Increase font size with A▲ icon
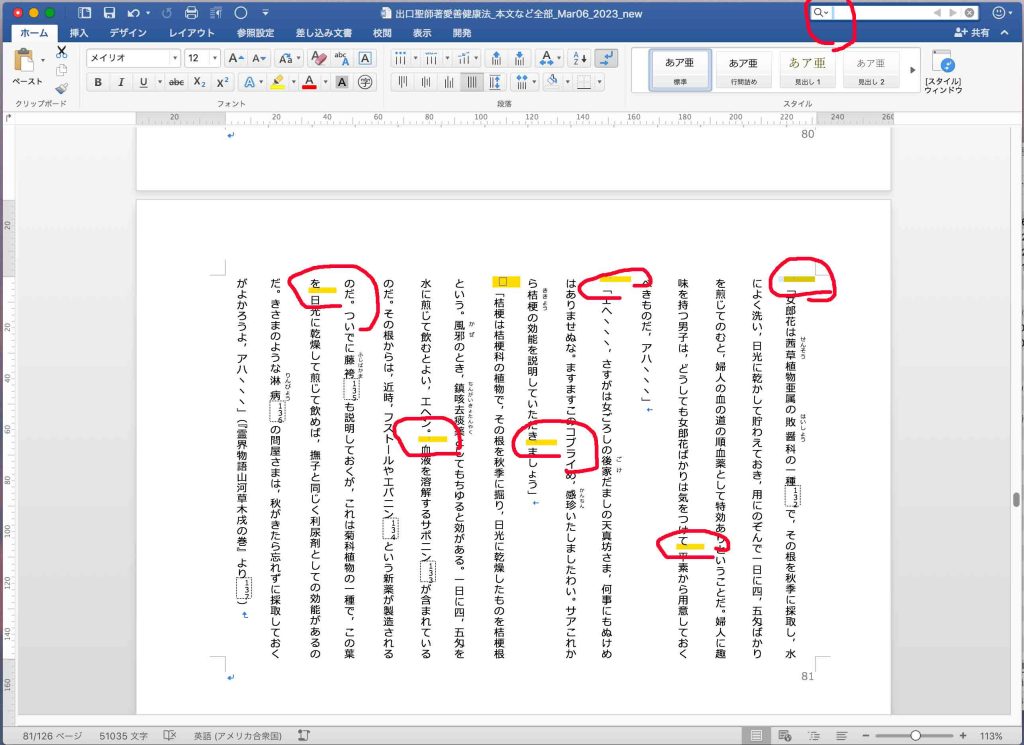Image resolution: width=1024 pixels, height=745 pixels. pos(235,58)
